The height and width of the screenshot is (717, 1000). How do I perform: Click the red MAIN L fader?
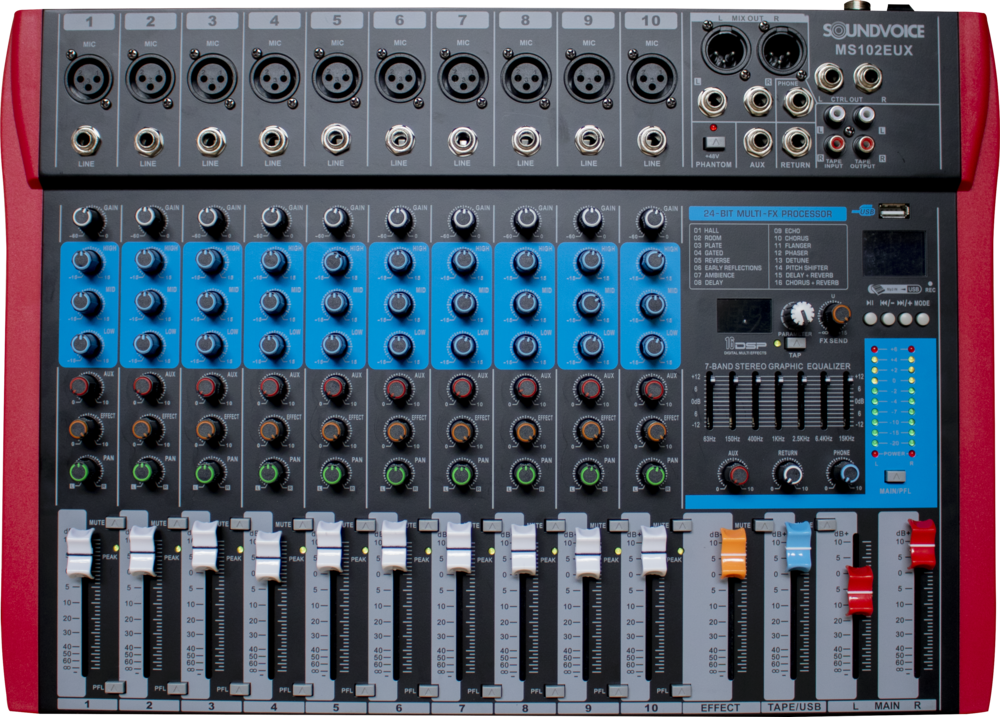pyautogui.click(x=859, y=590)
